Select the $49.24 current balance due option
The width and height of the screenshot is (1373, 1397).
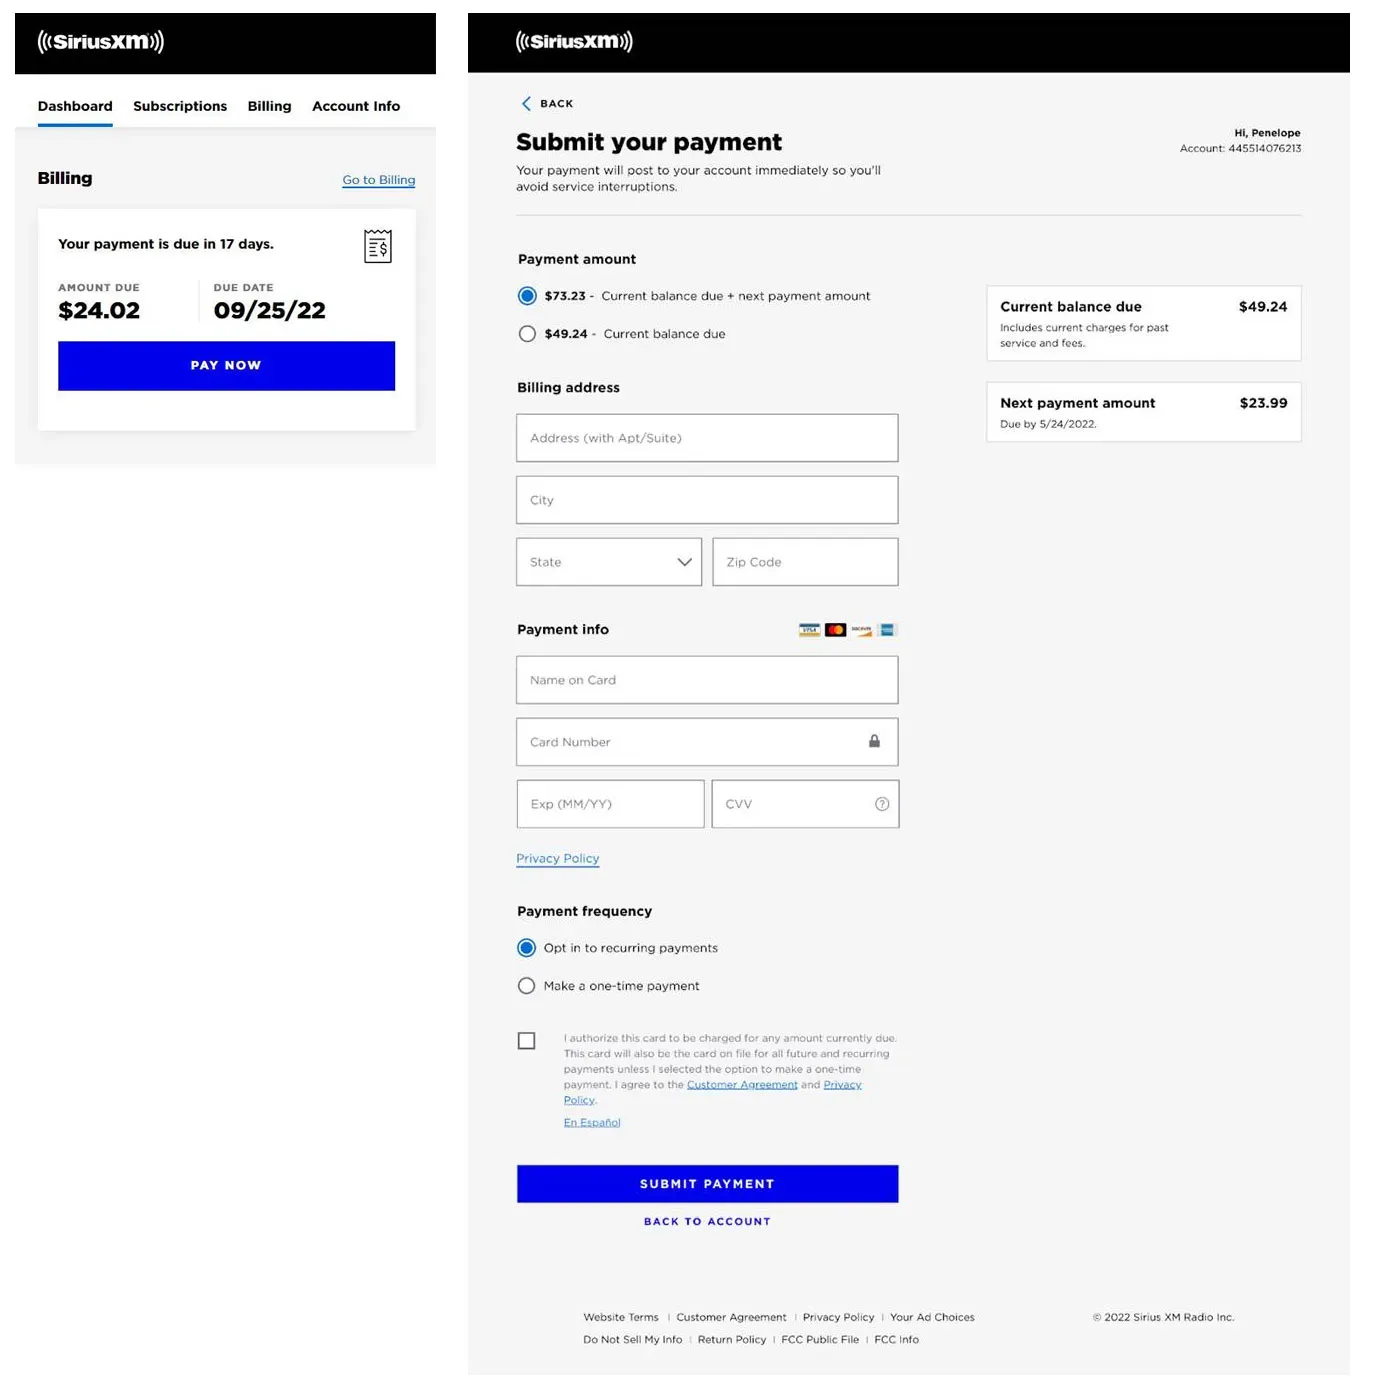pos(527,334)
